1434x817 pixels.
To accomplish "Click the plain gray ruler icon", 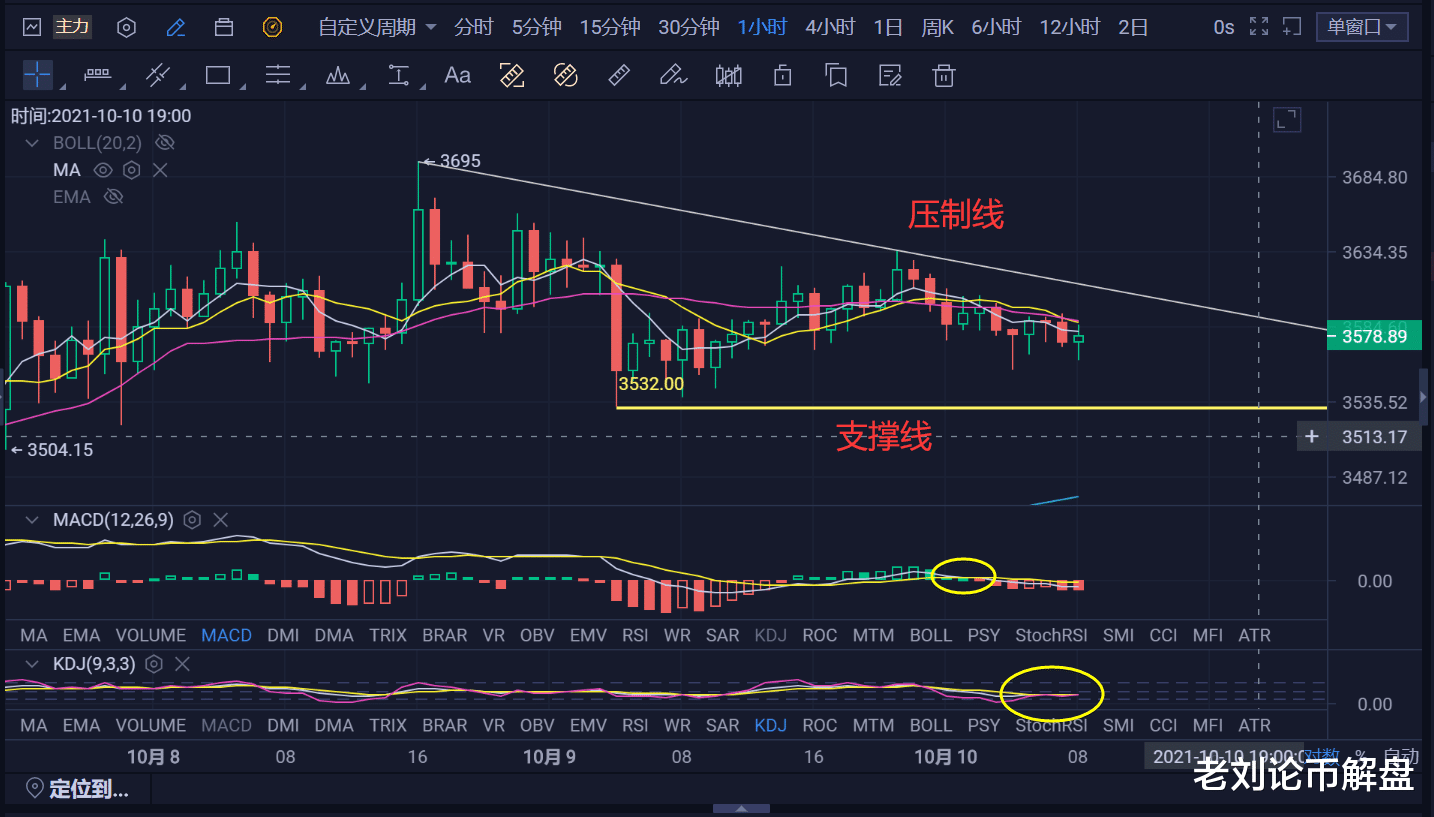I will [x=619, y=75].
